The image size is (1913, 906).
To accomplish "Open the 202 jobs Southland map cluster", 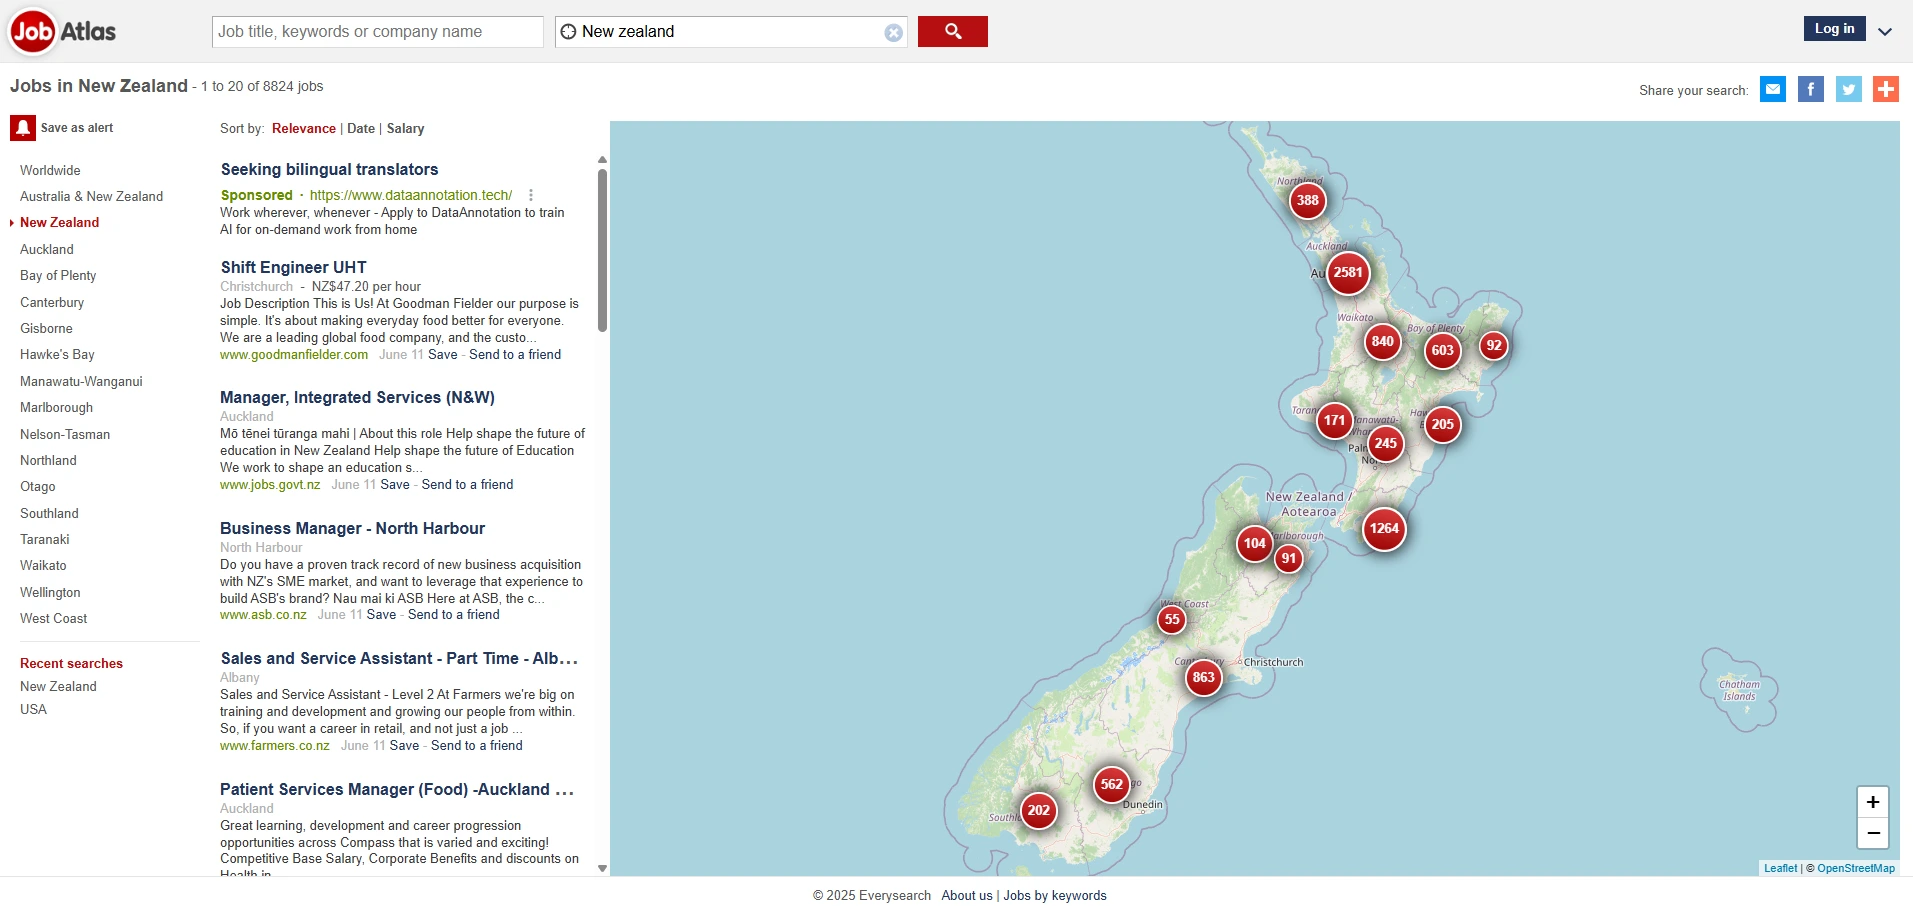I will 1038,810.
